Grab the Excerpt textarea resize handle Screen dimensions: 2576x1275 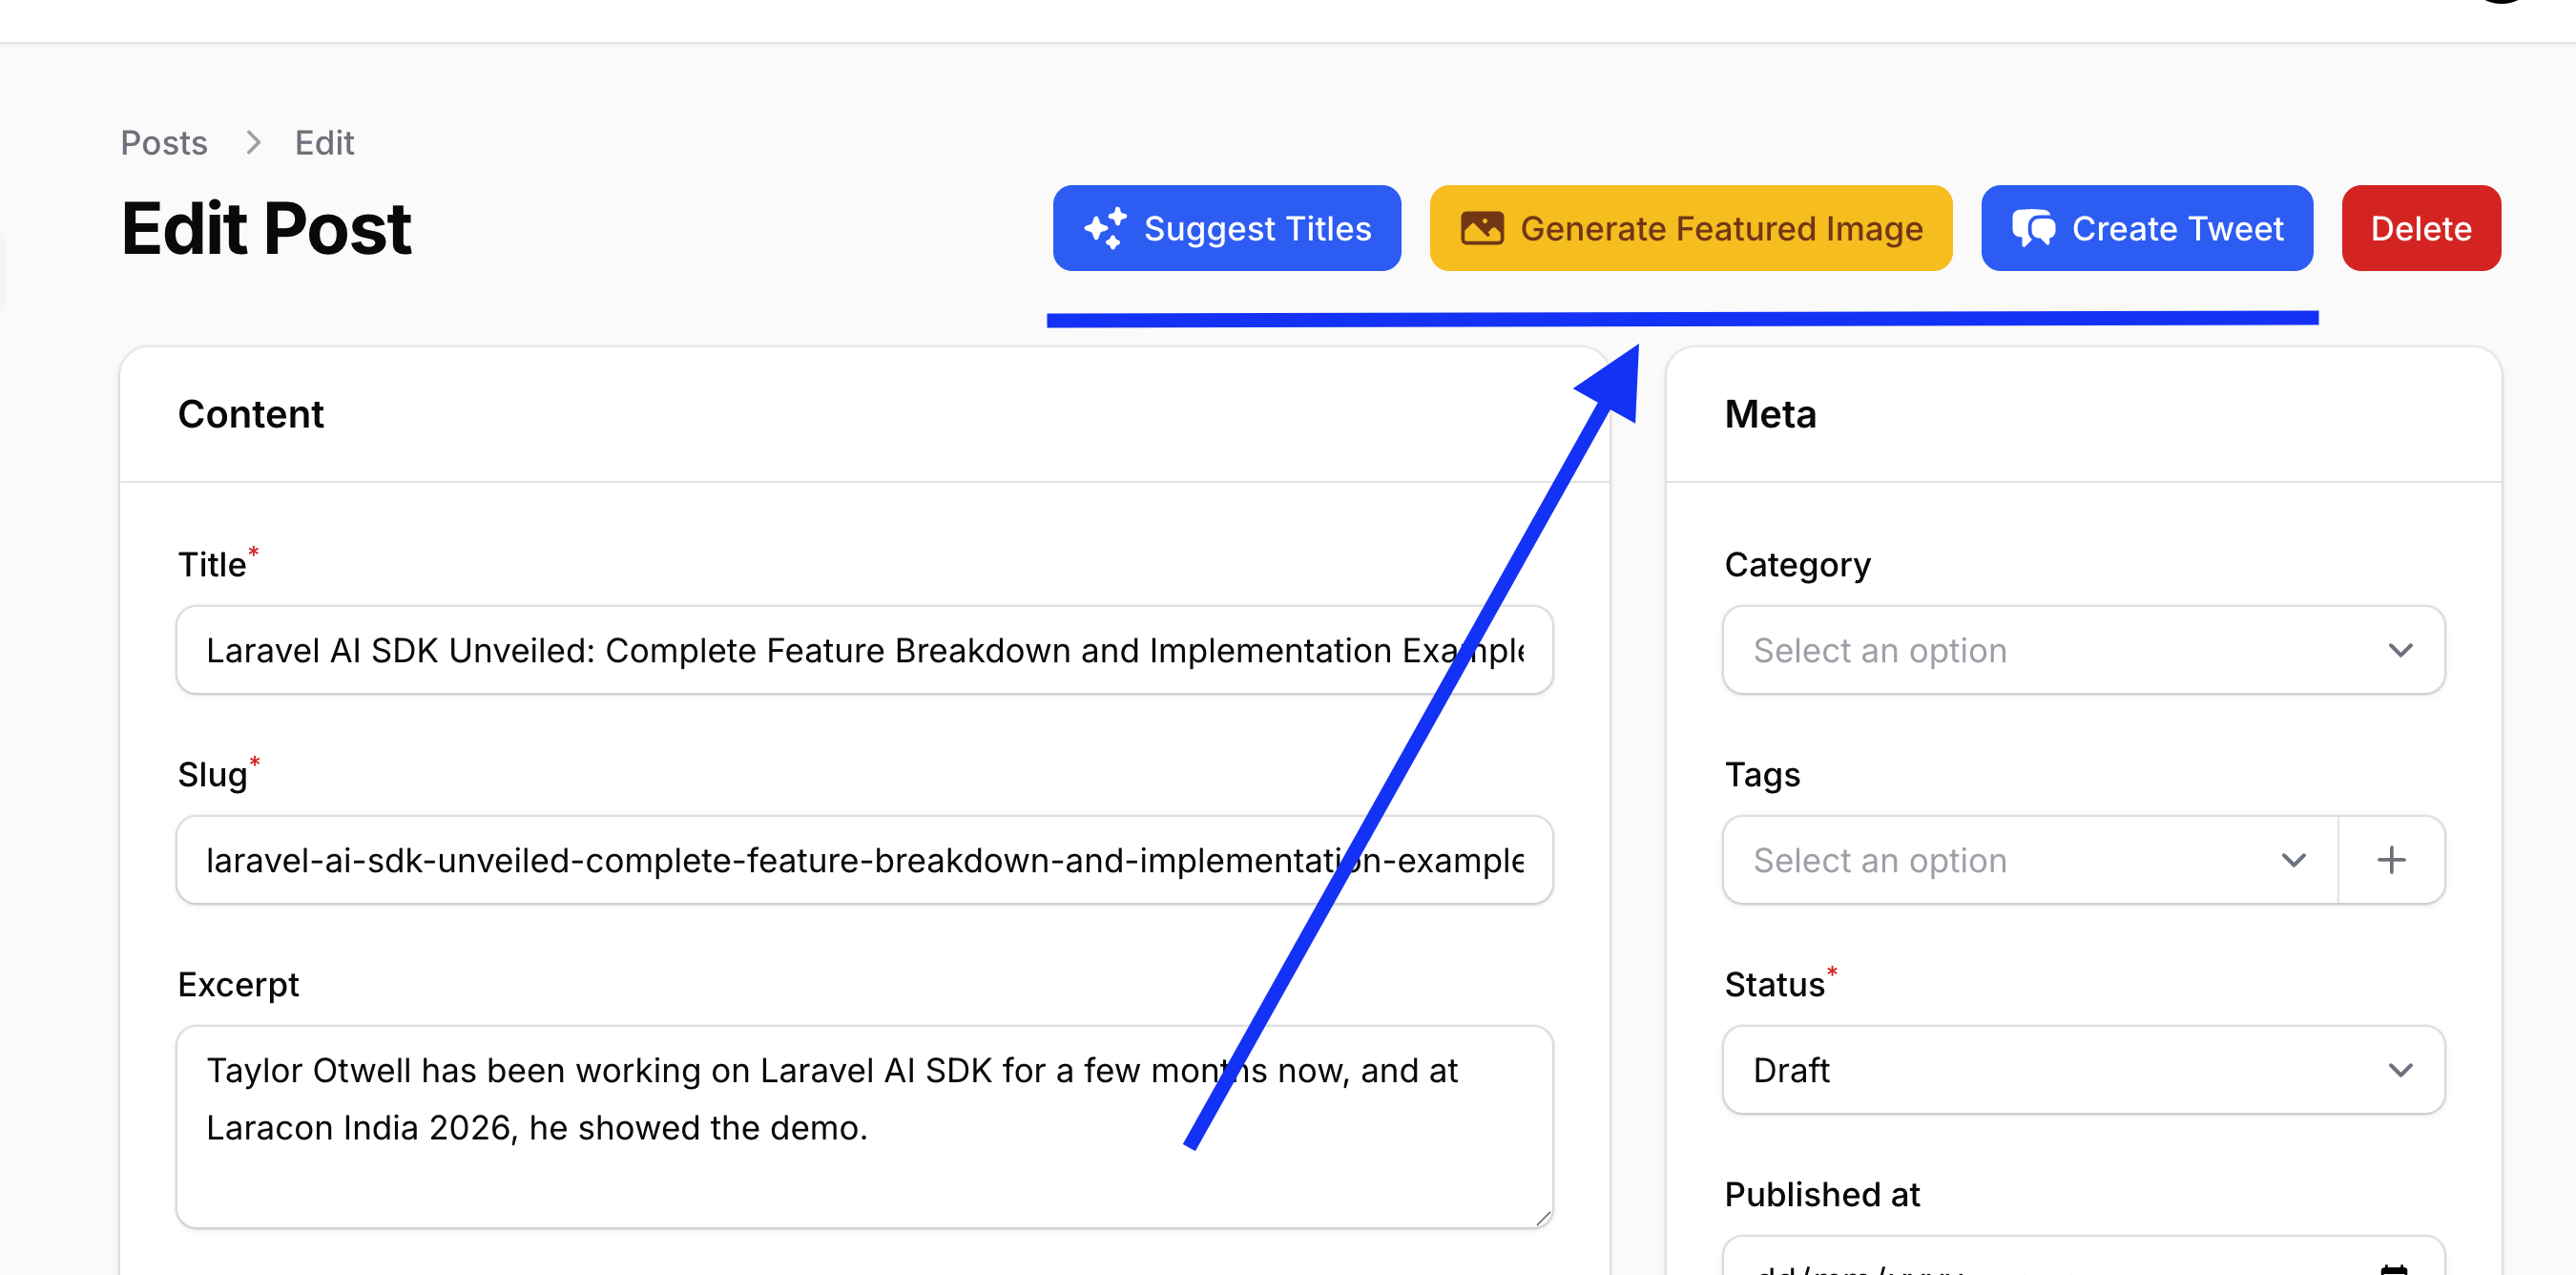coord(1542,1217)
